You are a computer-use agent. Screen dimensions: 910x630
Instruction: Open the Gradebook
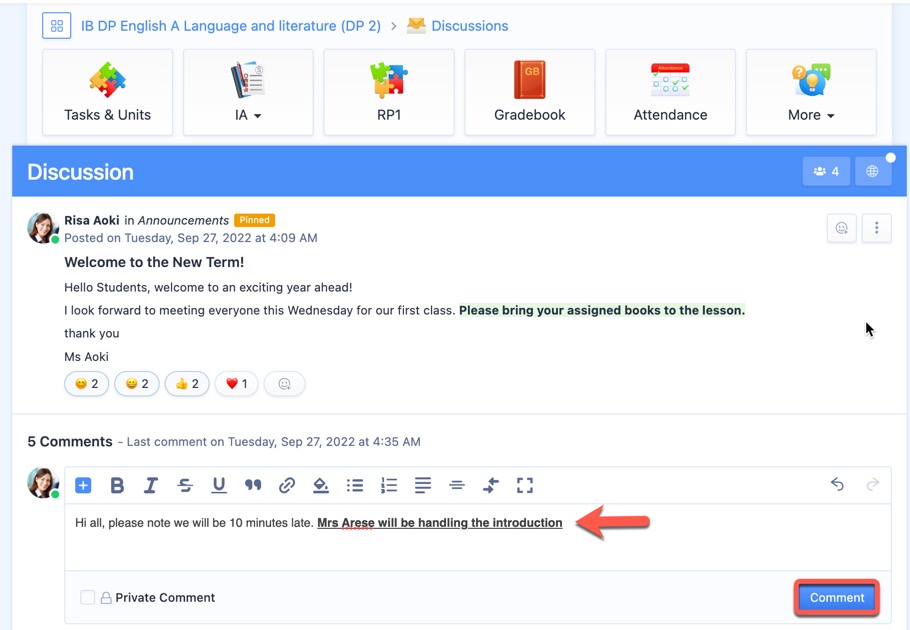point(529,92)
